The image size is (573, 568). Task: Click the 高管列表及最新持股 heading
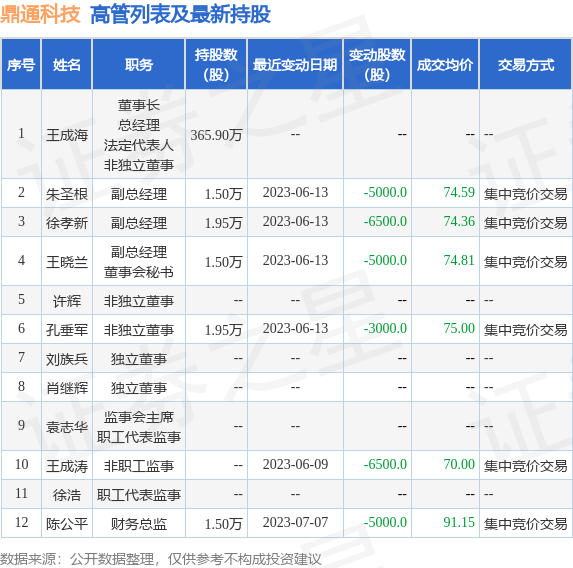(x=180, y=14)
